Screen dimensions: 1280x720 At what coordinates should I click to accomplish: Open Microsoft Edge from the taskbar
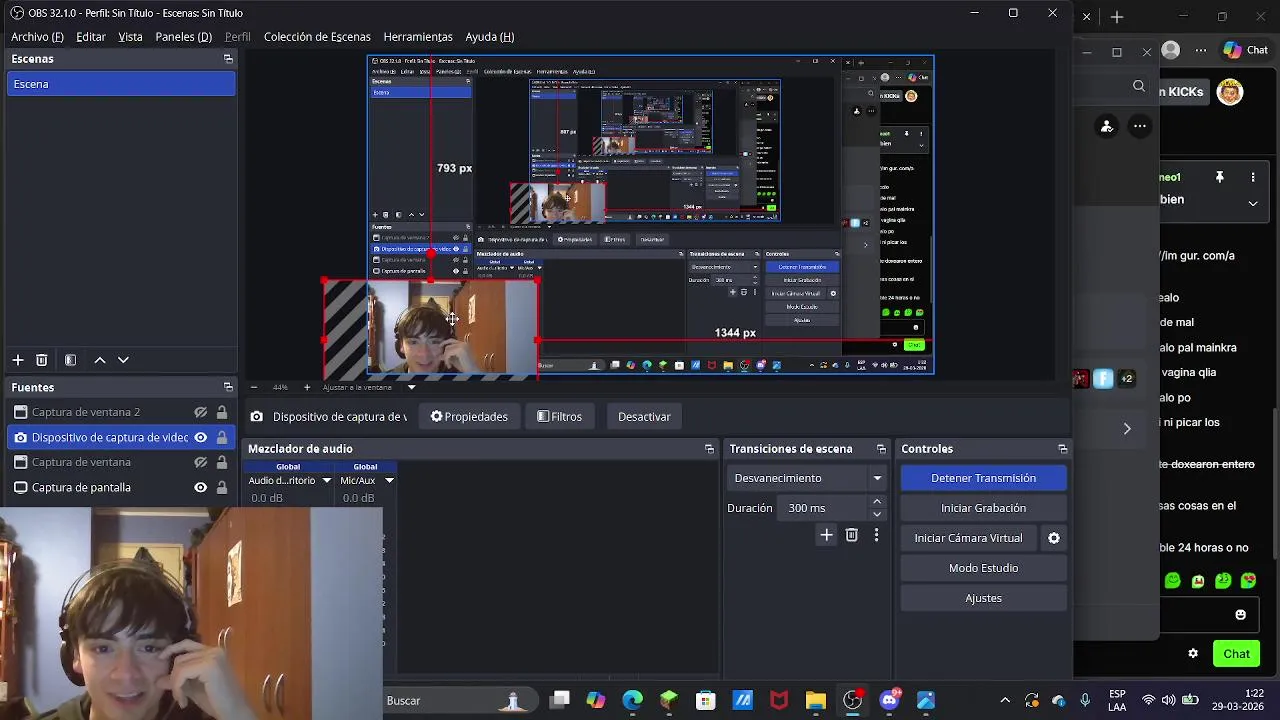[632, 701]
